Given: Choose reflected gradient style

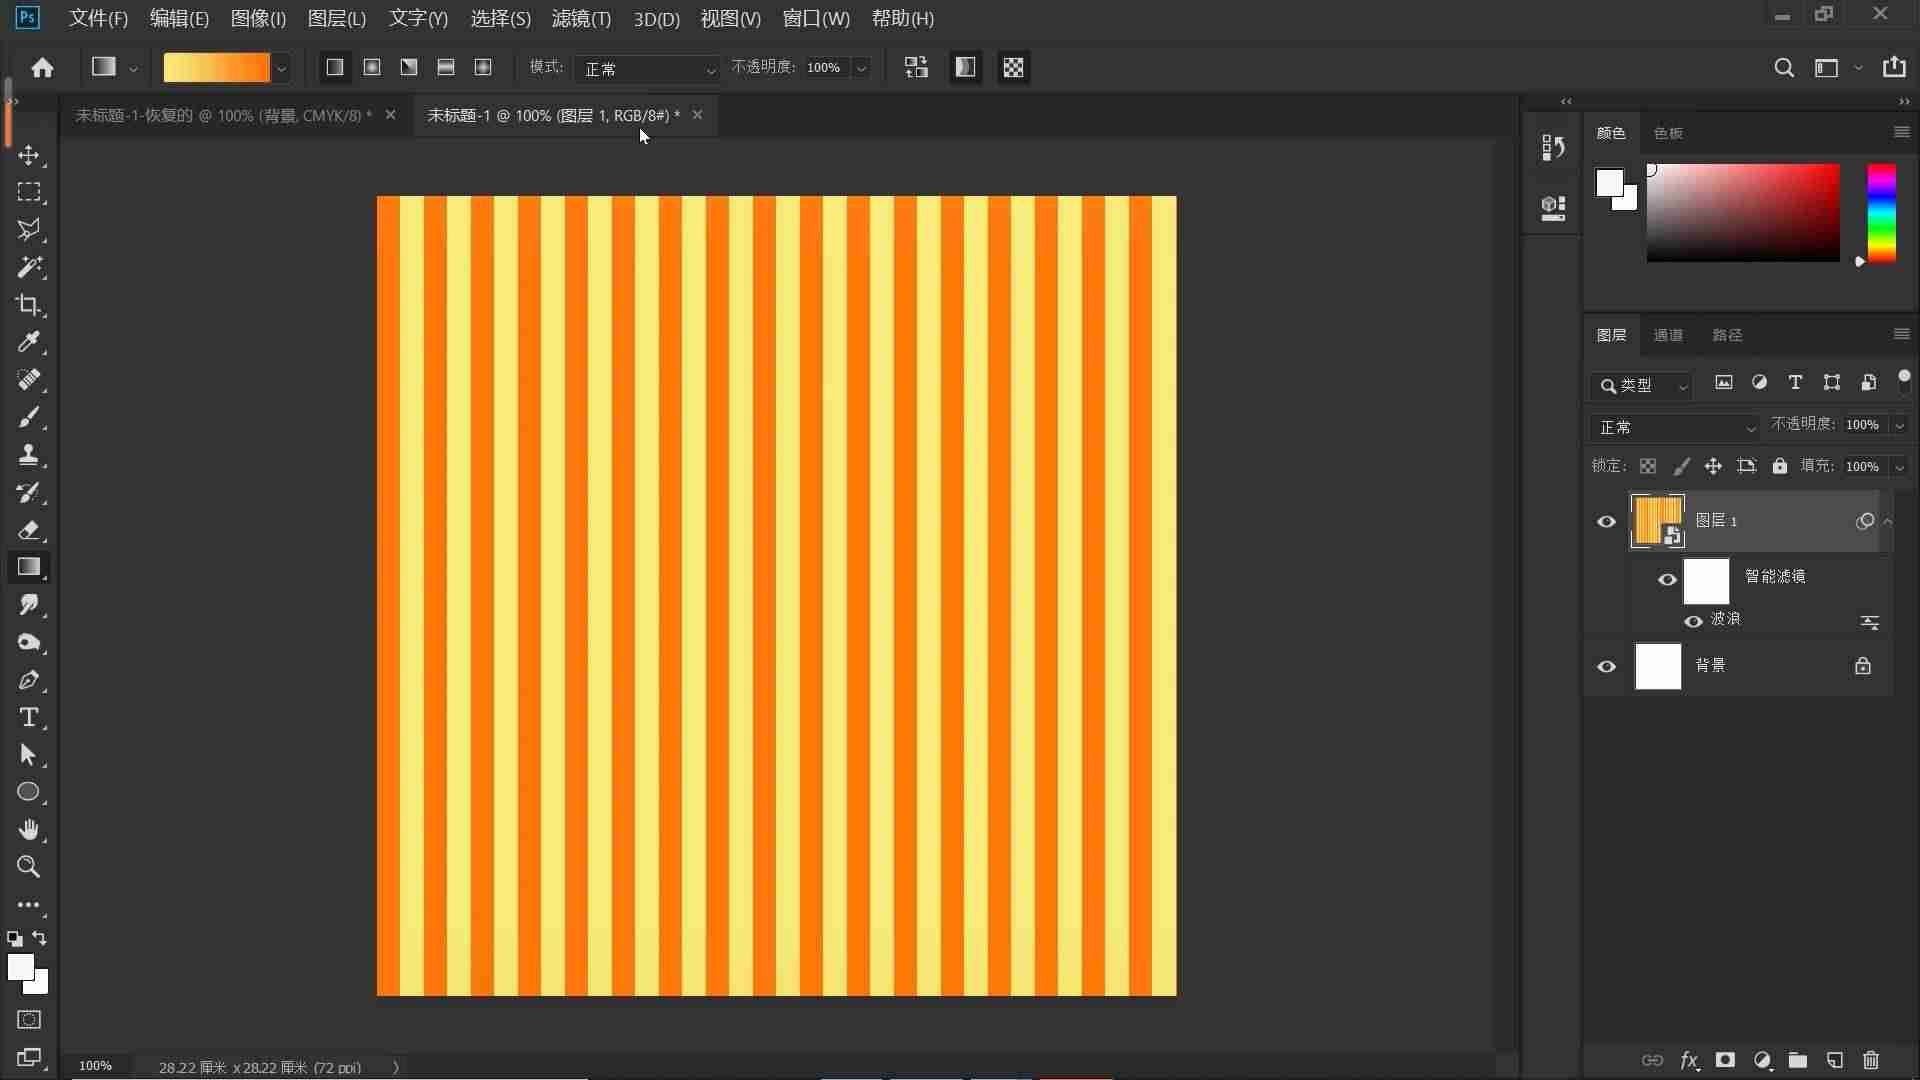Looking at the screenshot, I should (x=446, y=67).
